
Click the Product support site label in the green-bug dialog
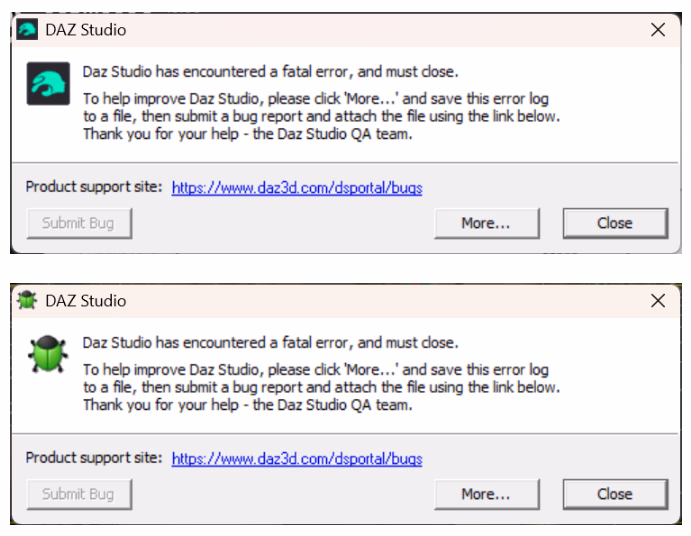93,458
